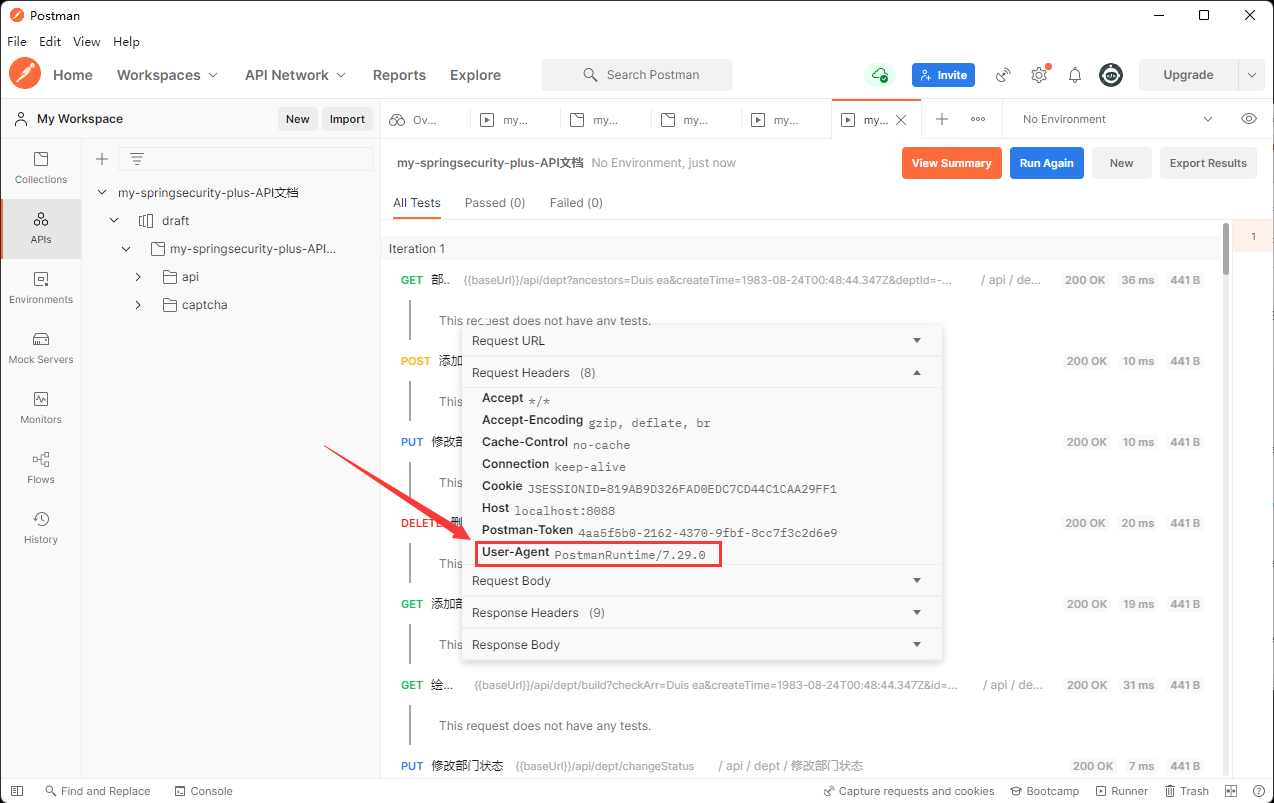
Task: Click the Run Again button
Action: point(1046,163)
